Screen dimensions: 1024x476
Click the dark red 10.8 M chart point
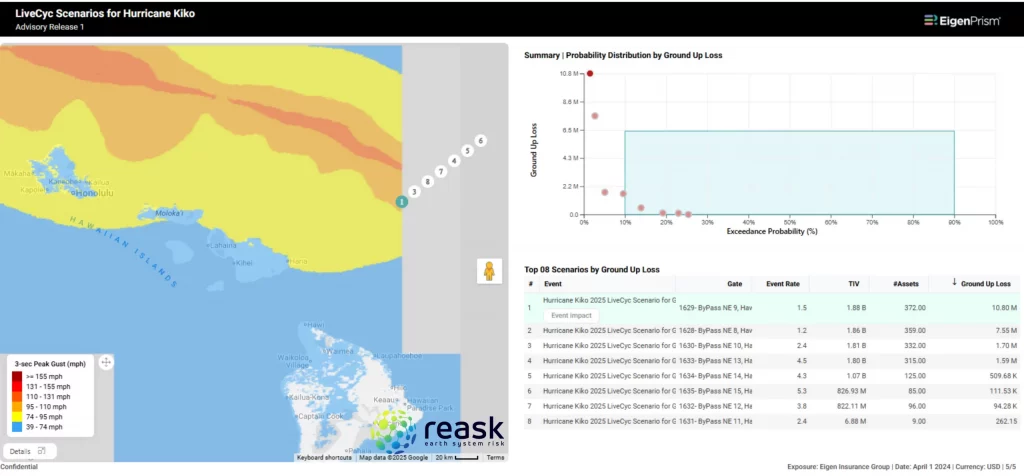[x=590, y=74]
